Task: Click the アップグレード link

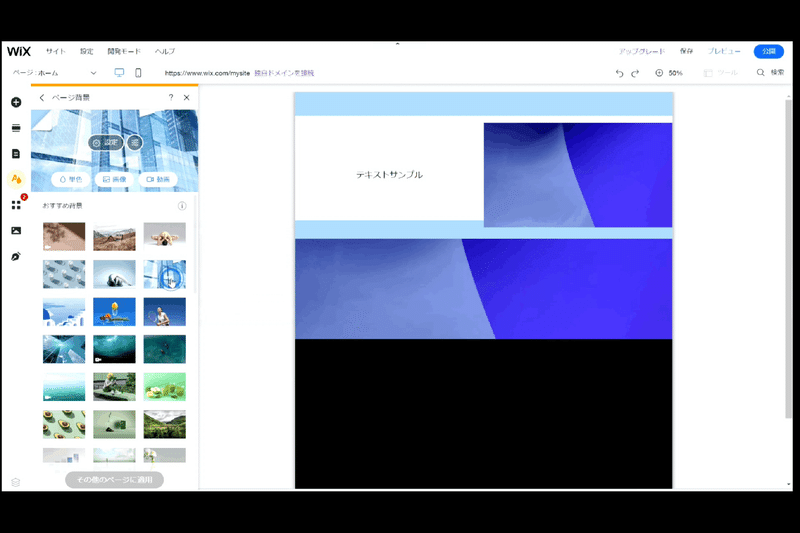Action: (642, 51)
